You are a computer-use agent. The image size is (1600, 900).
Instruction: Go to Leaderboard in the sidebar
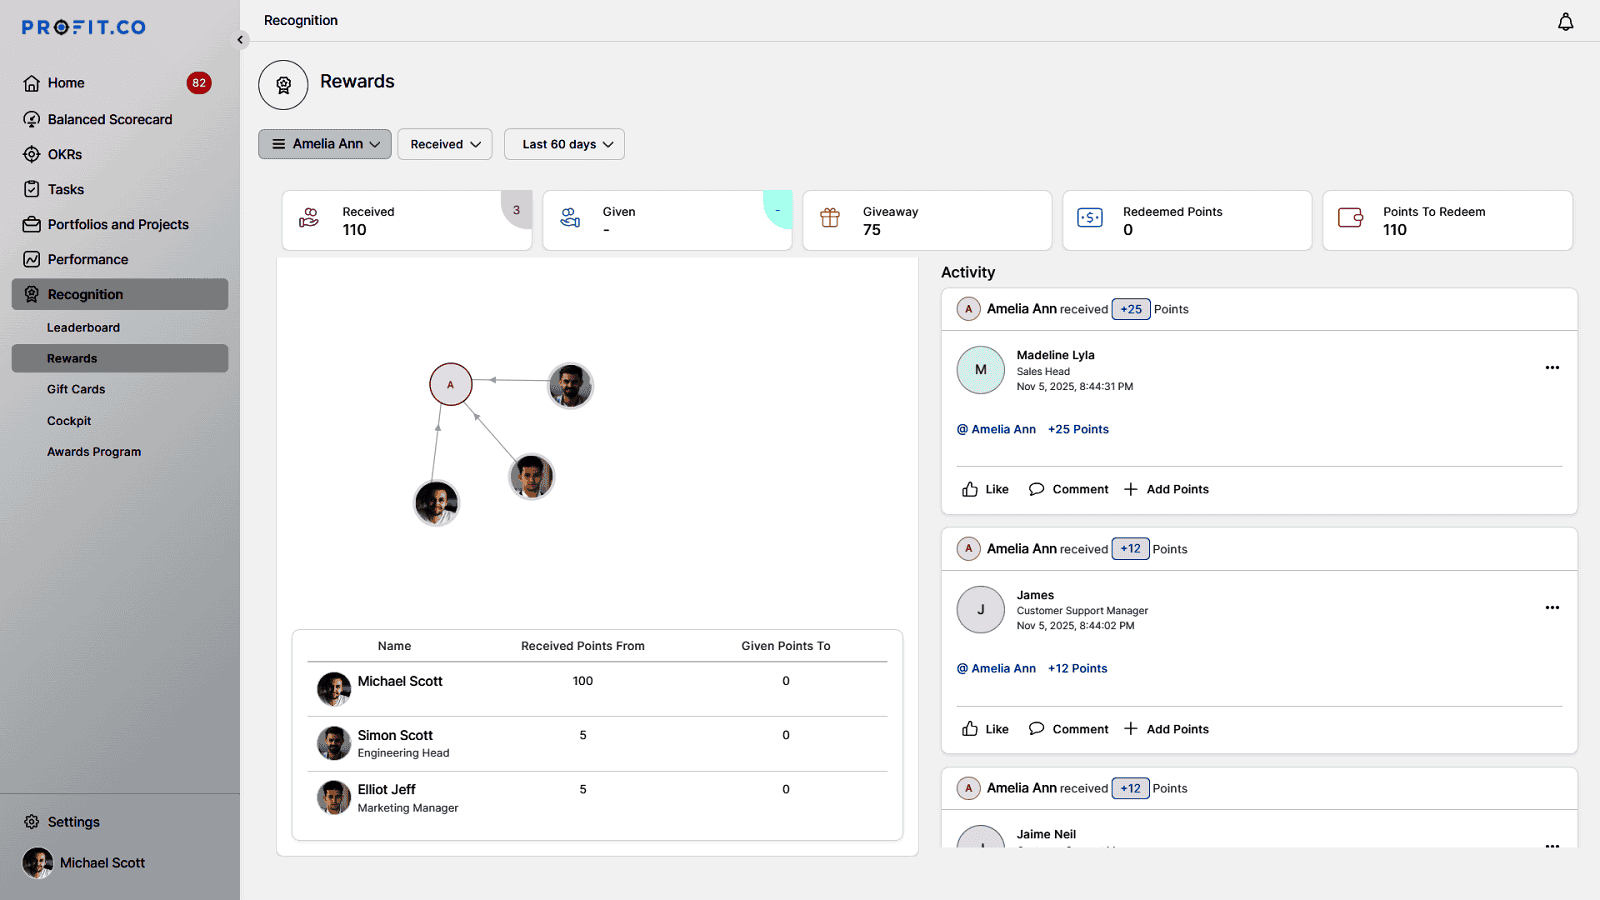coord(83,328)
